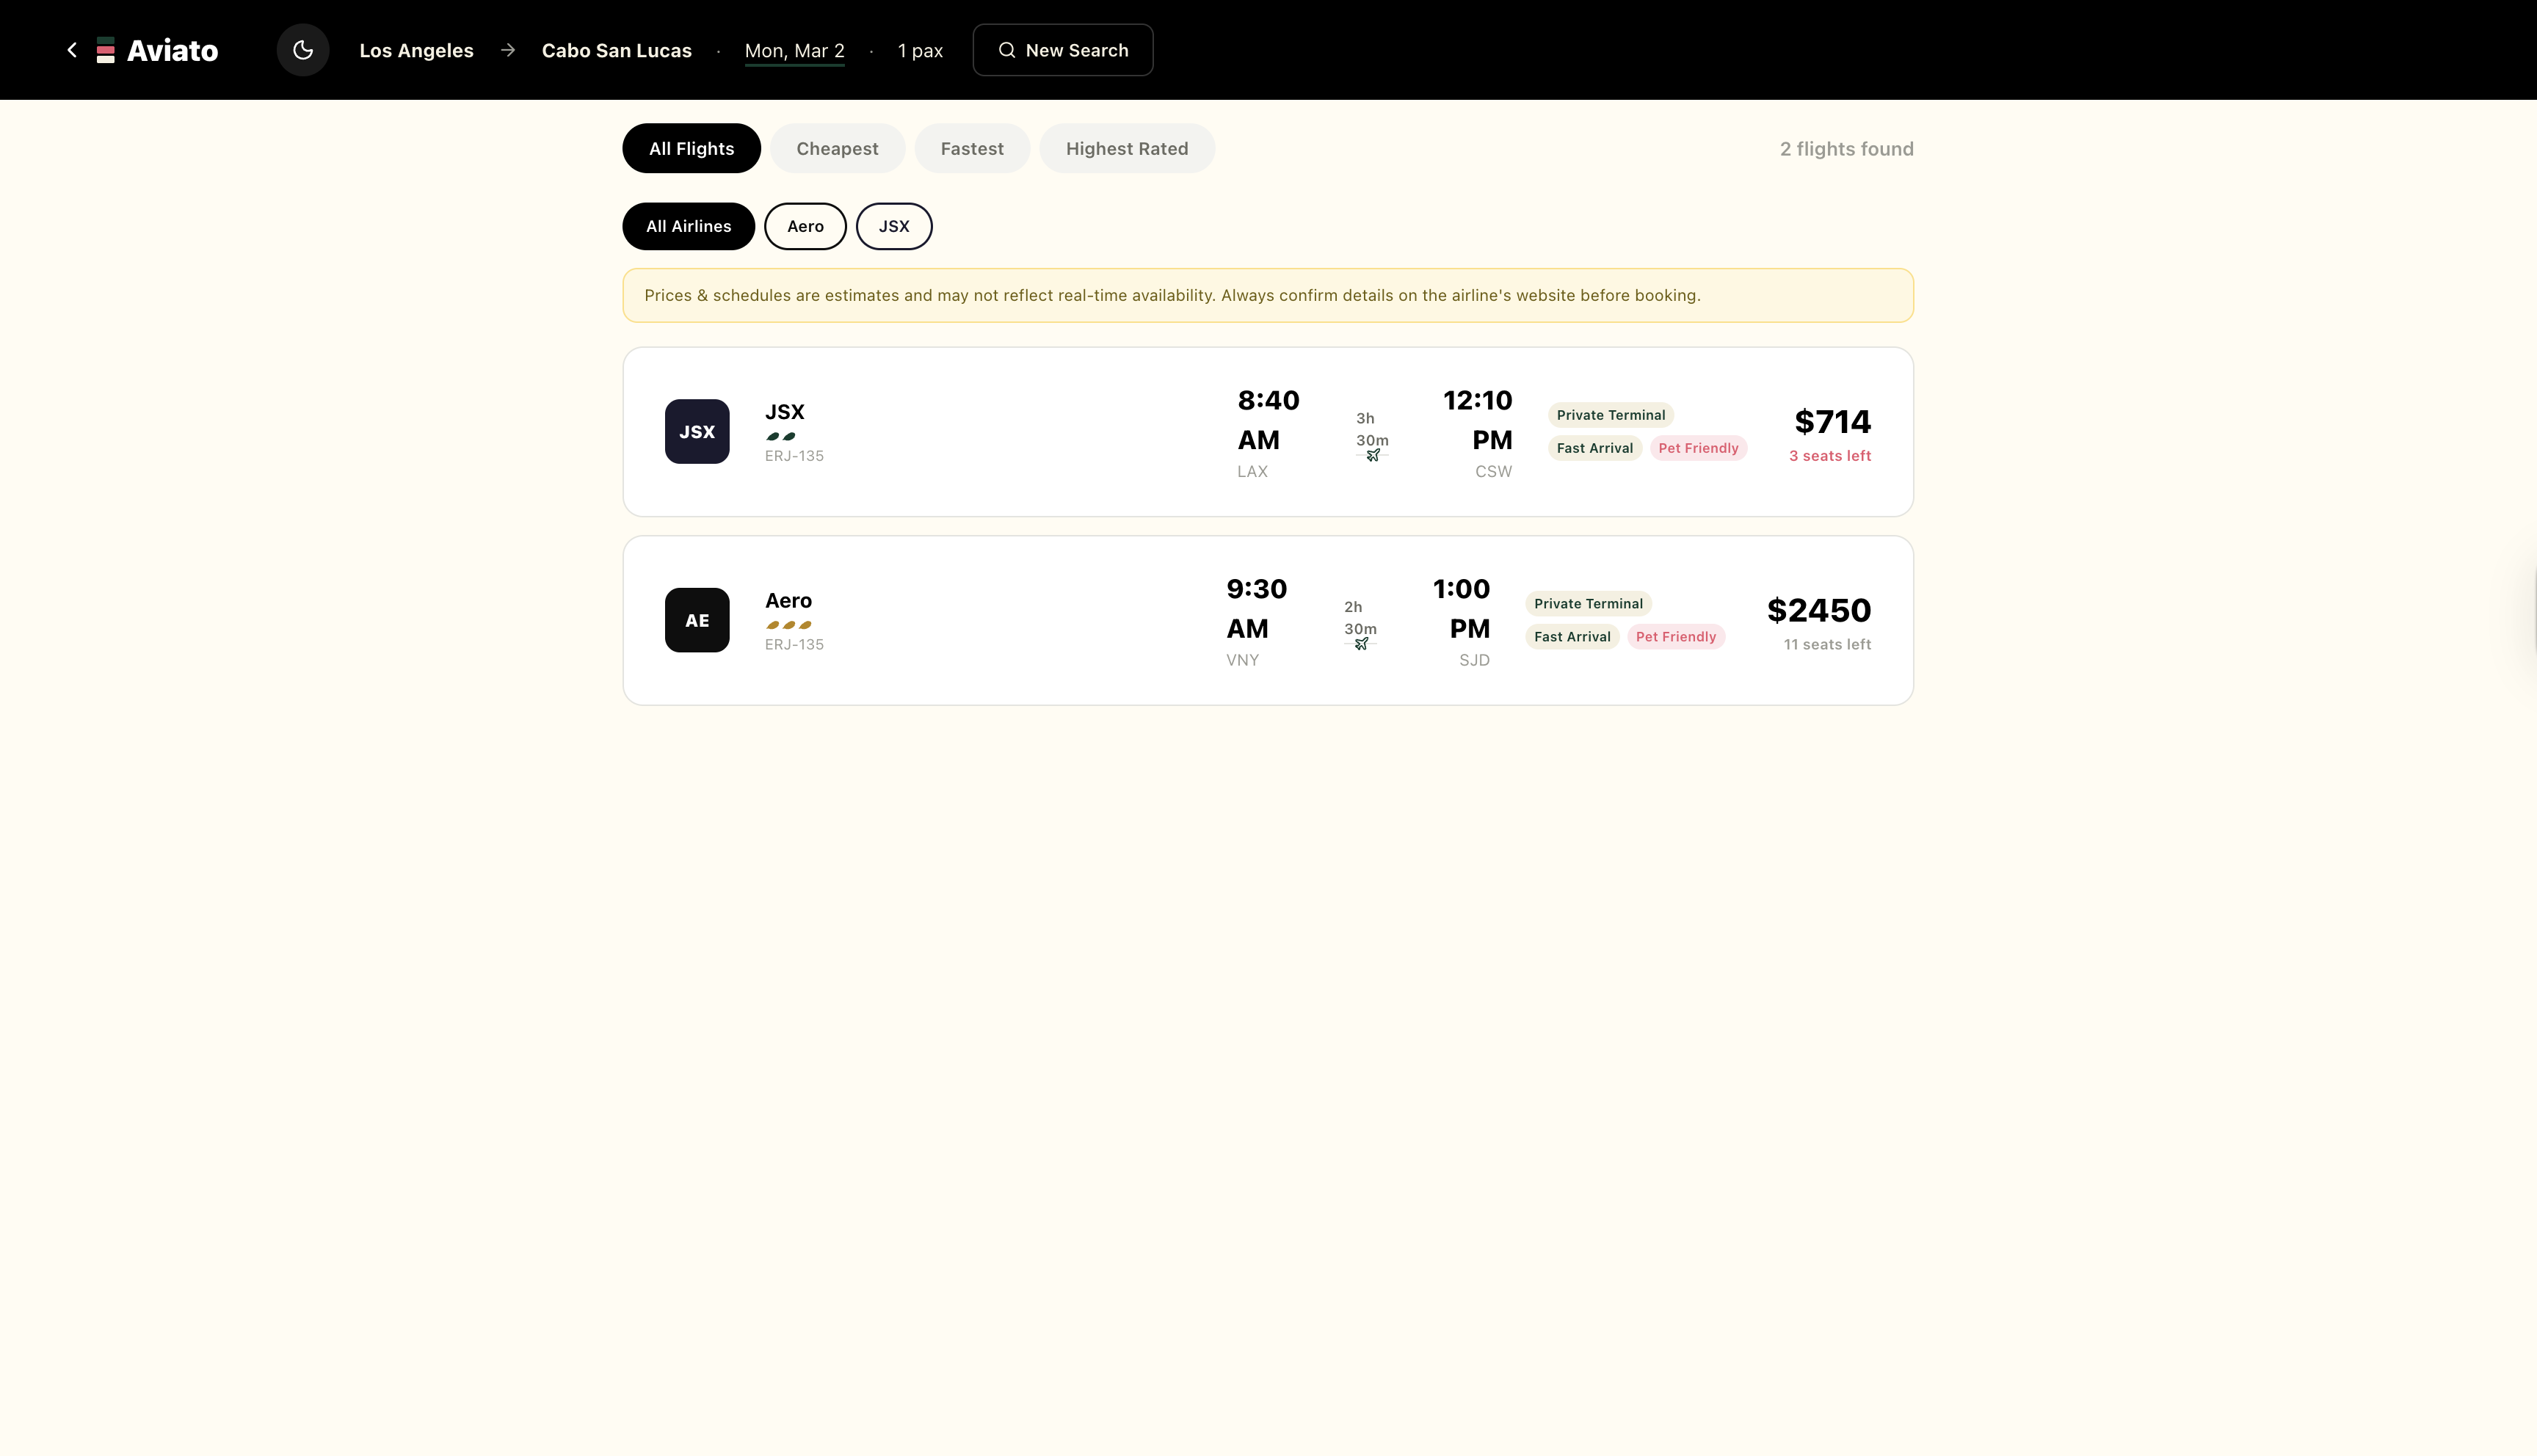Click the arrow between Los Angeles and Cabo San Lucas
This screenshot has height=1456, width=2537.
507,49
